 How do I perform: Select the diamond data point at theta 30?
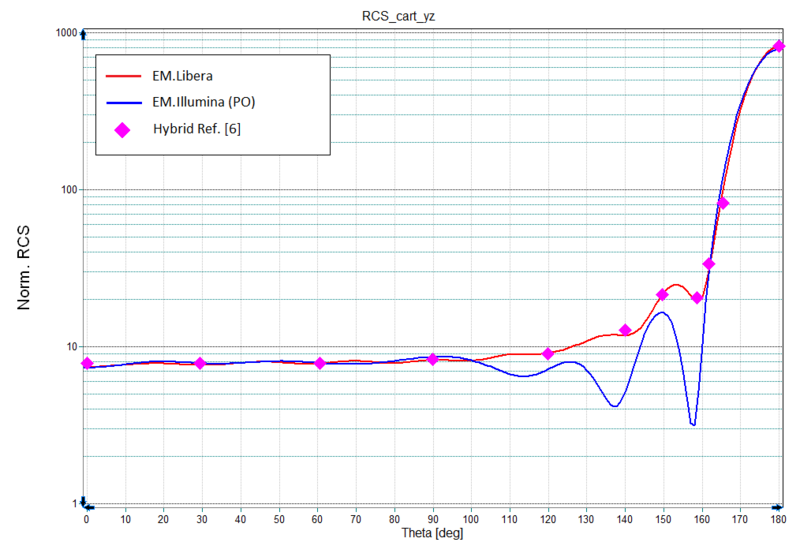200,363
